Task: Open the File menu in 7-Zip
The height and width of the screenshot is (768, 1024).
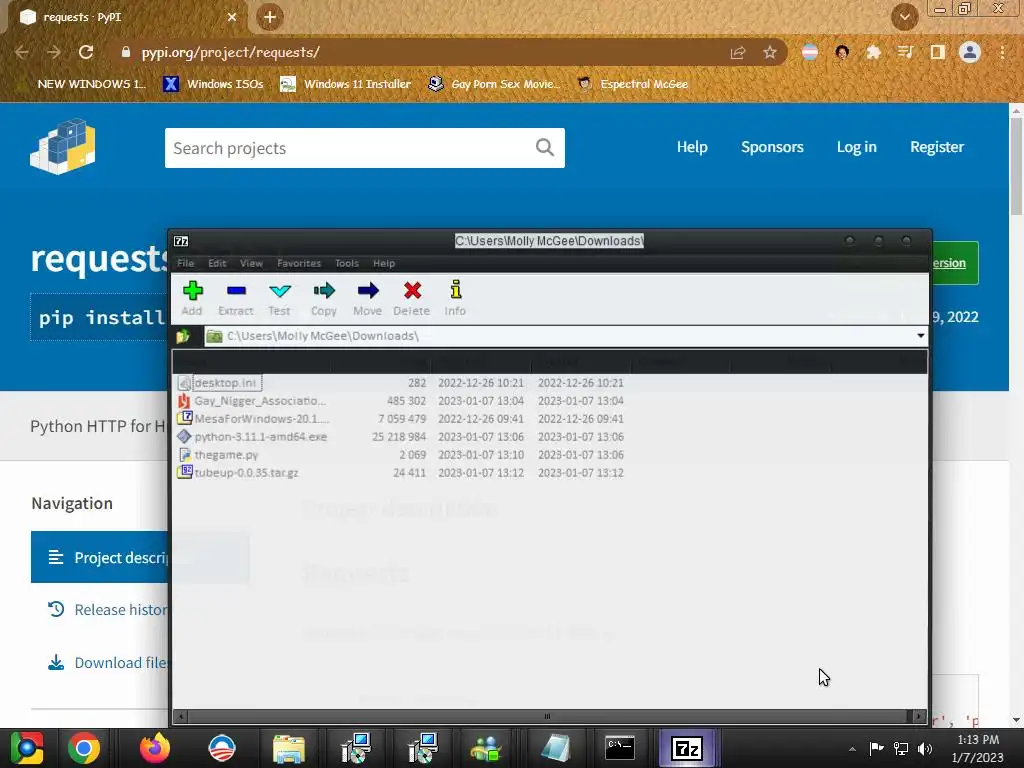Action: (186, 263)
